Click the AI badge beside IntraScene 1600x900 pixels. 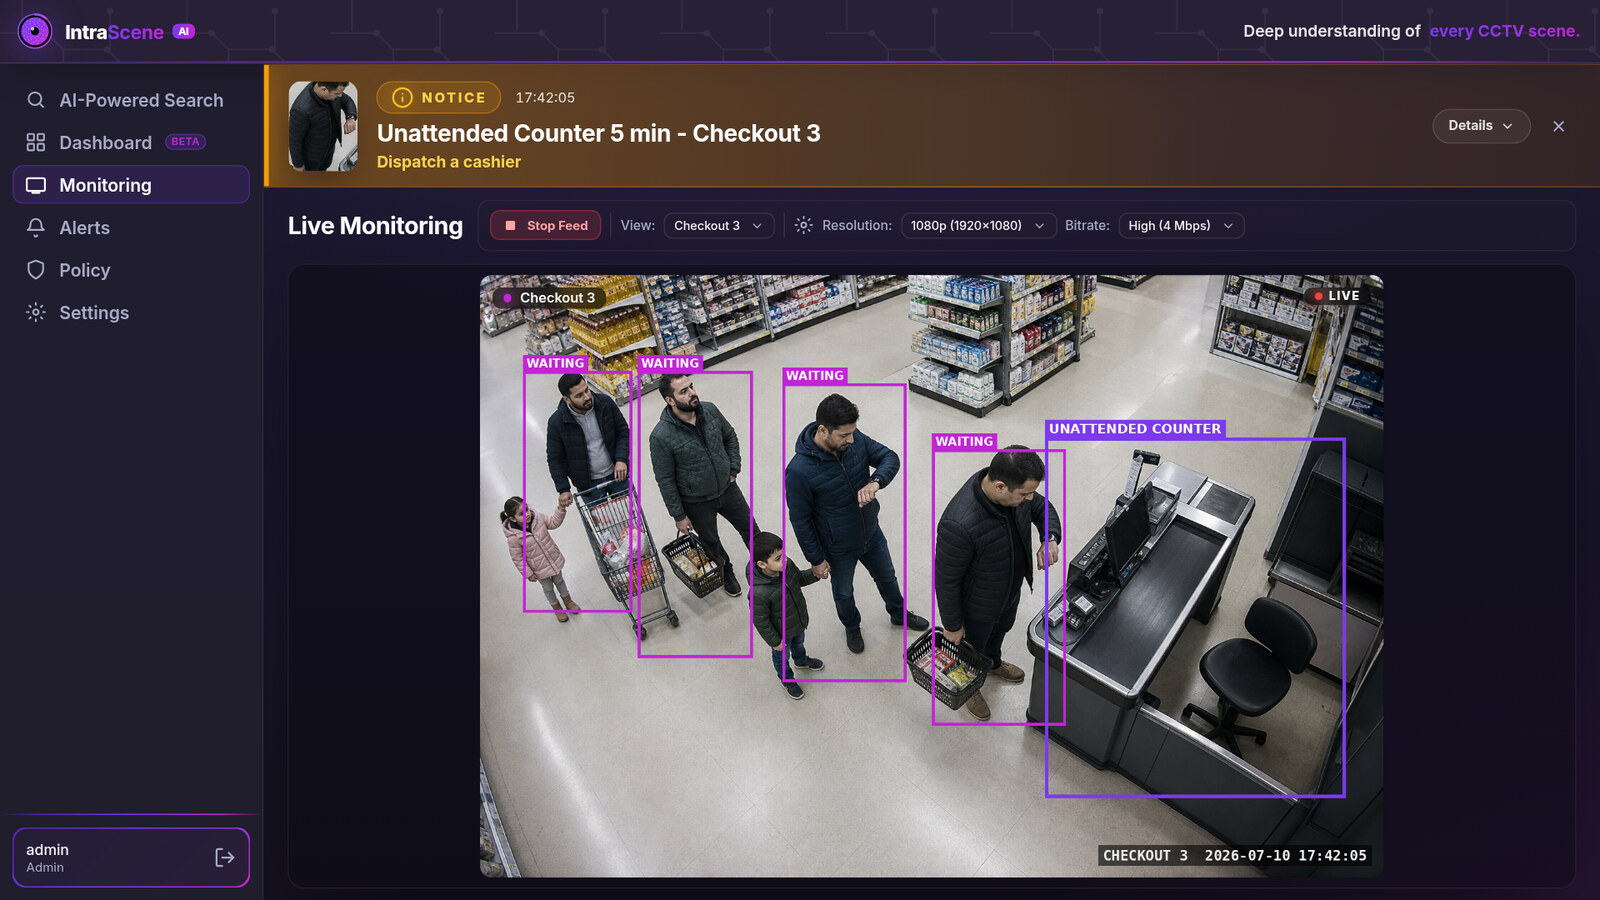pyautogui.click(x=184, y=31)
